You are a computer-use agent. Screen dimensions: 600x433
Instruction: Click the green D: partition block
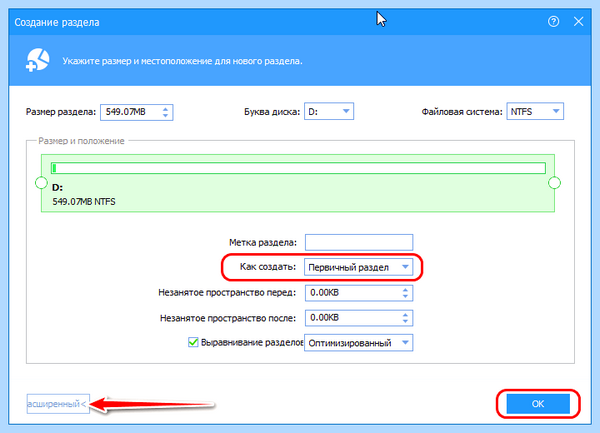coord(298,183)
